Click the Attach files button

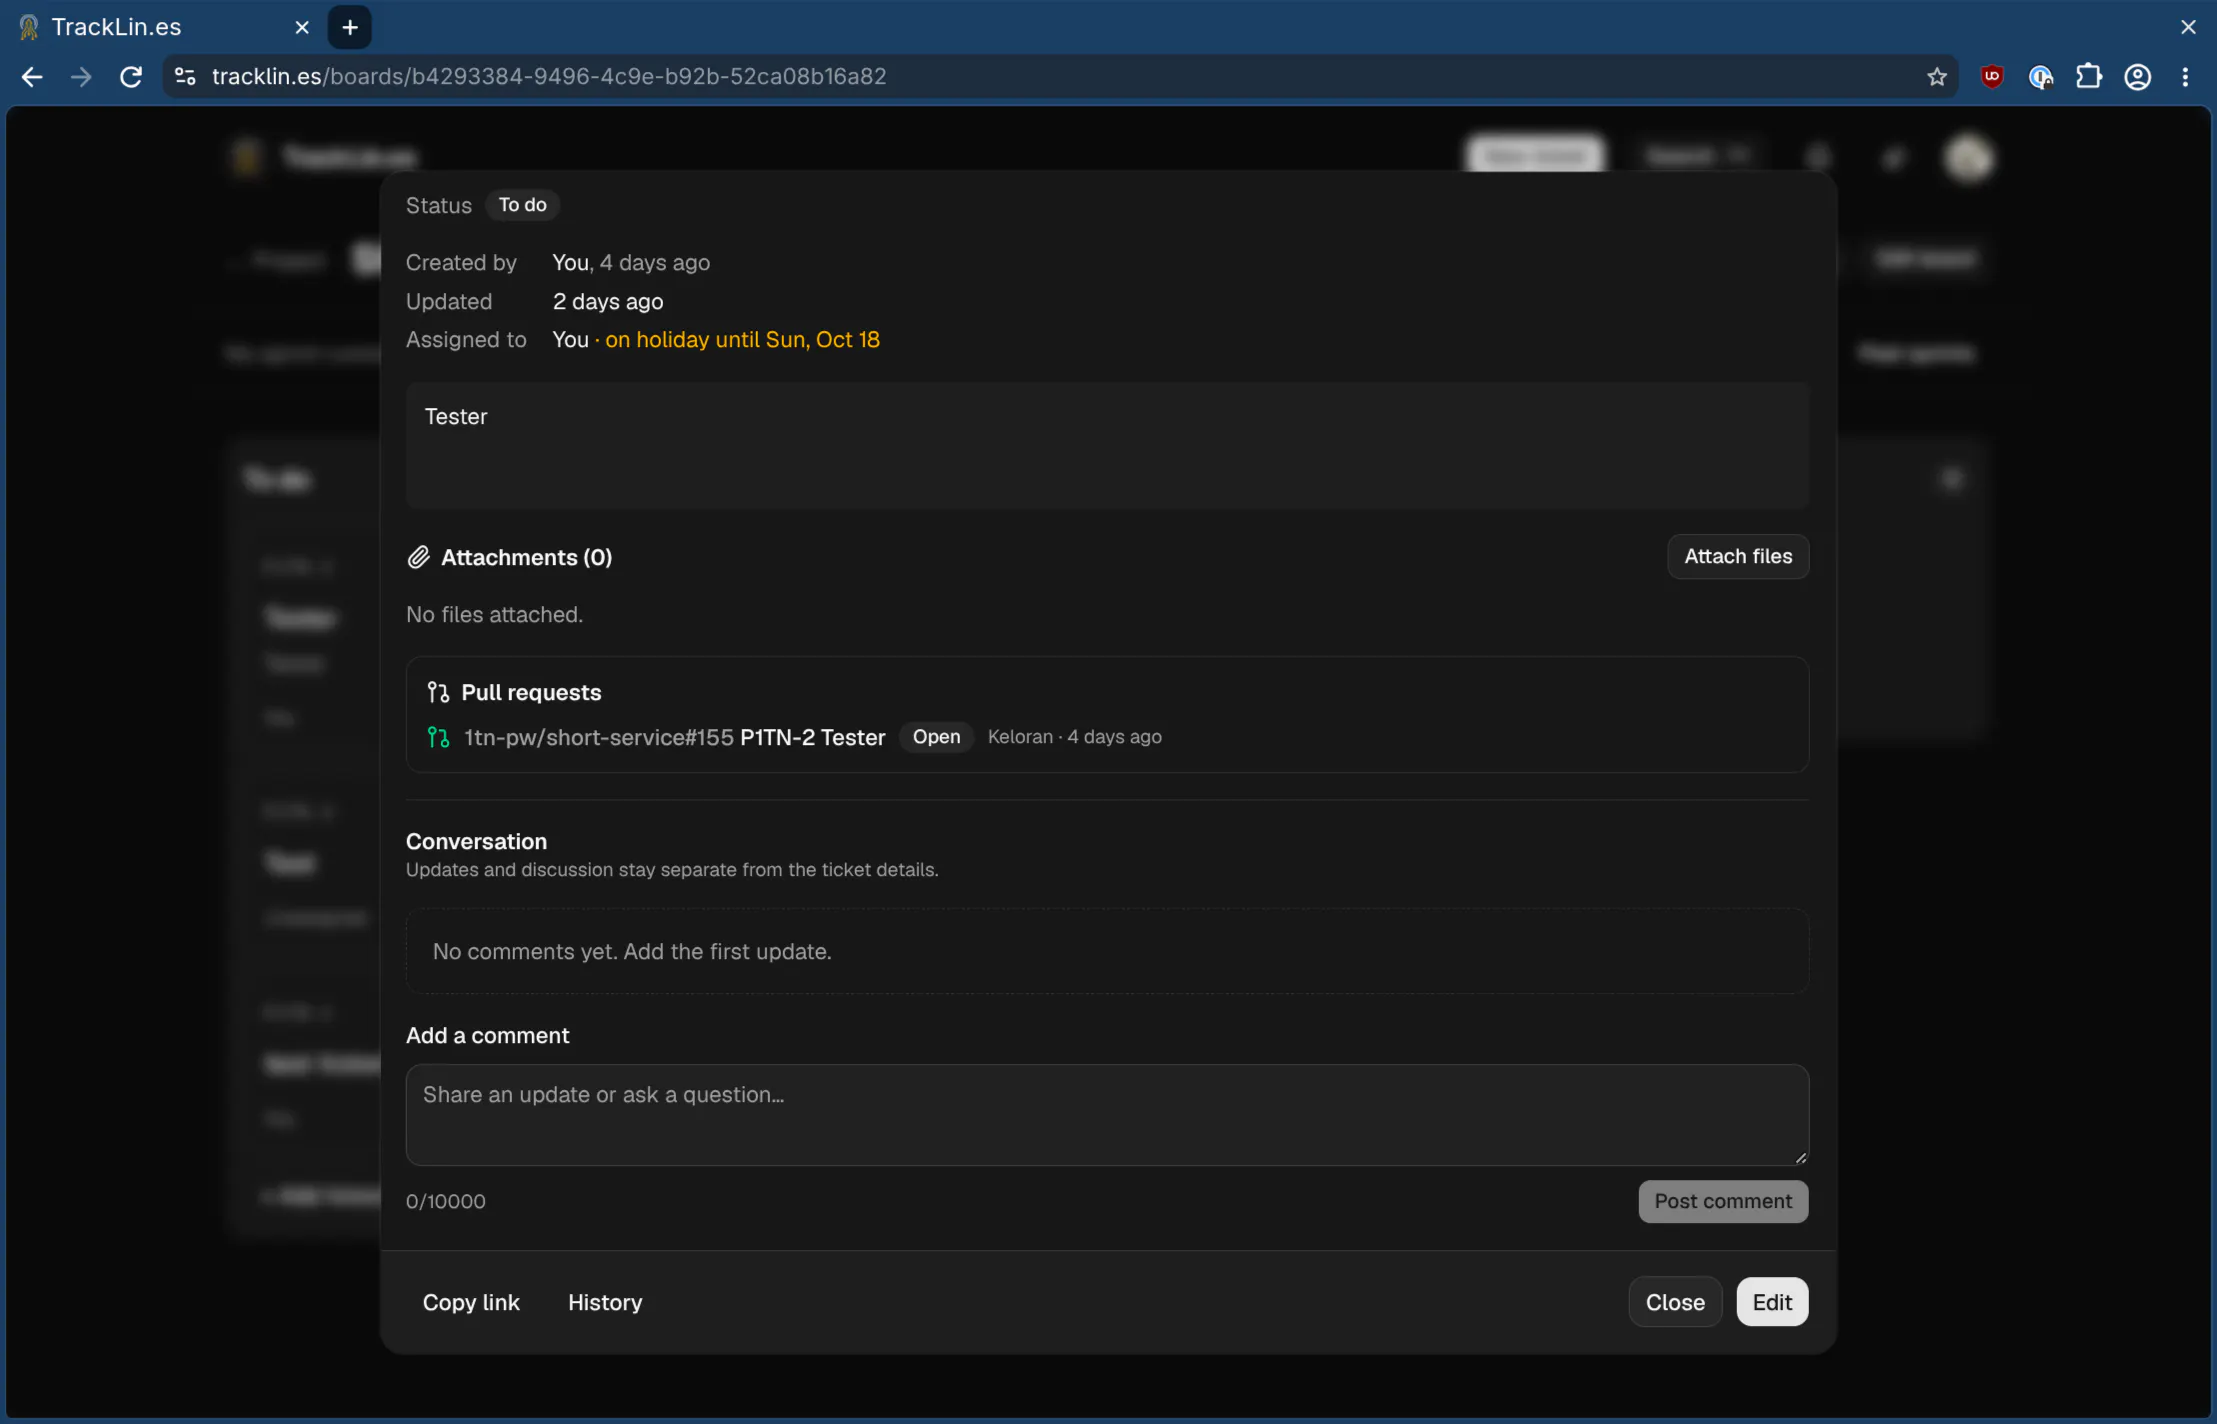[x=1738, y=556]
